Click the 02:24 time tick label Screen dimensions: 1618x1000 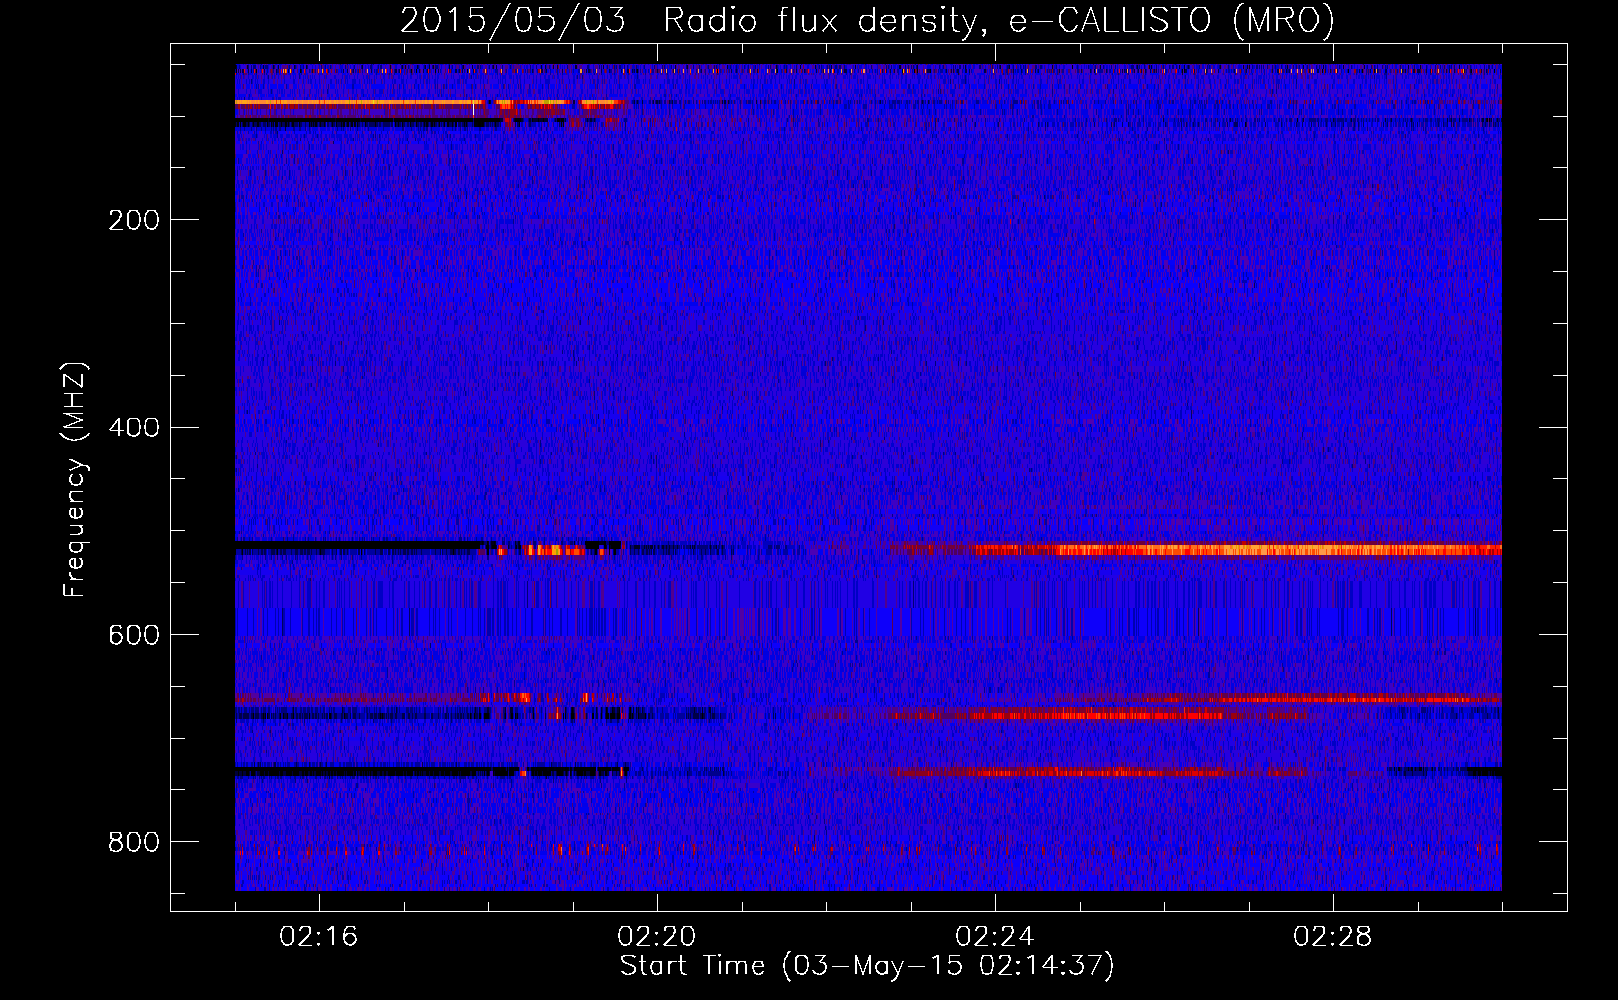click(x=995, y=936)
